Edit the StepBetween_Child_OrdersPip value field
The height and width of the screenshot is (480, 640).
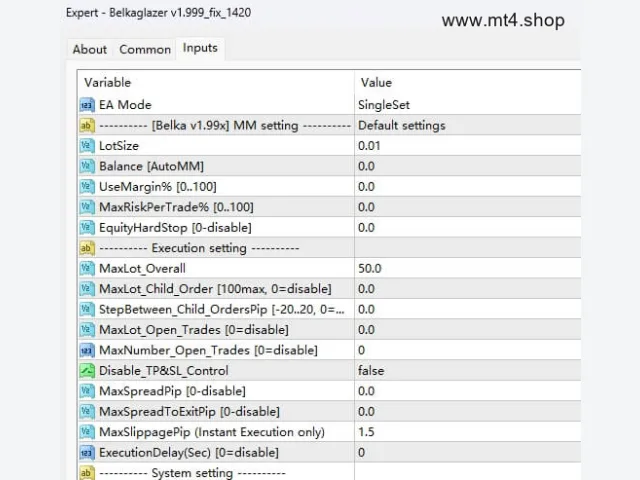point(468,309)
